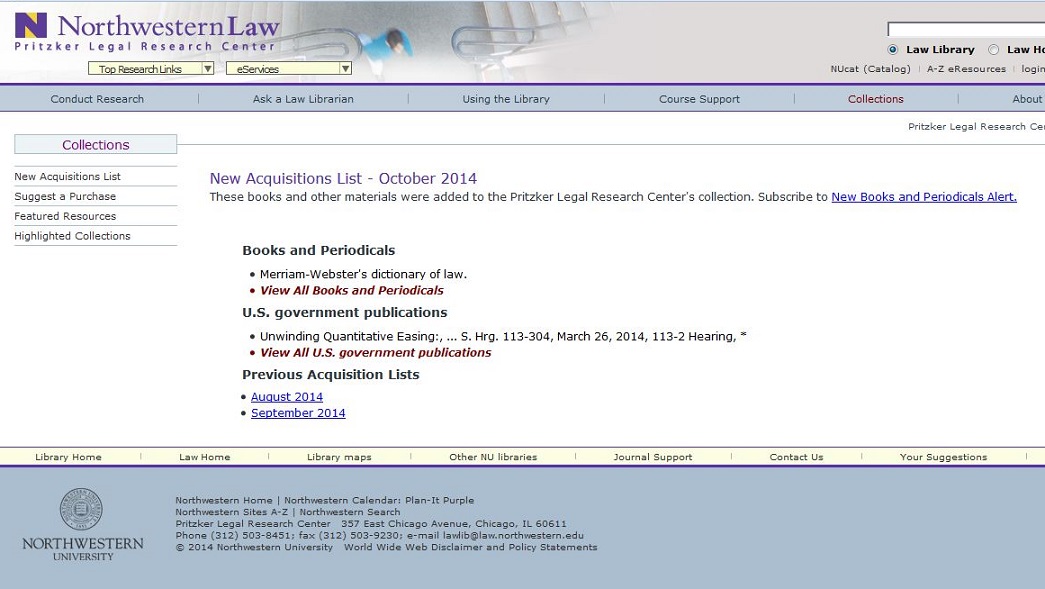
Task: Open Highlighted Collections in the sidebar
Action: 72,236
